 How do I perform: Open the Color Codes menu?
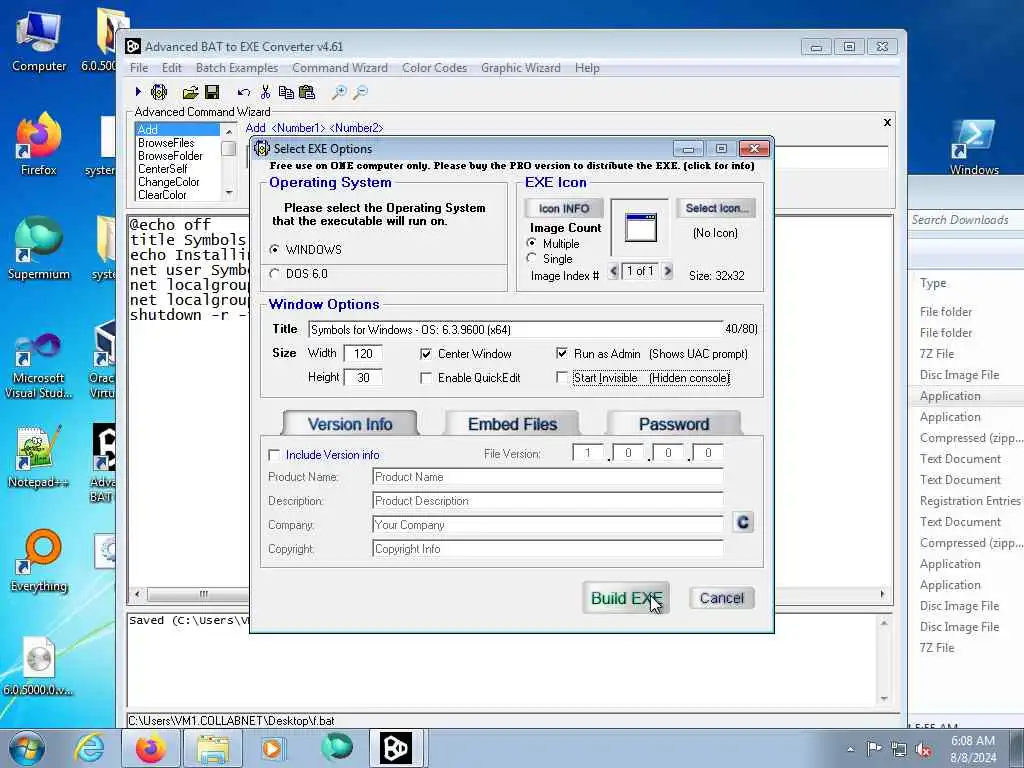(x=434, y=68)
